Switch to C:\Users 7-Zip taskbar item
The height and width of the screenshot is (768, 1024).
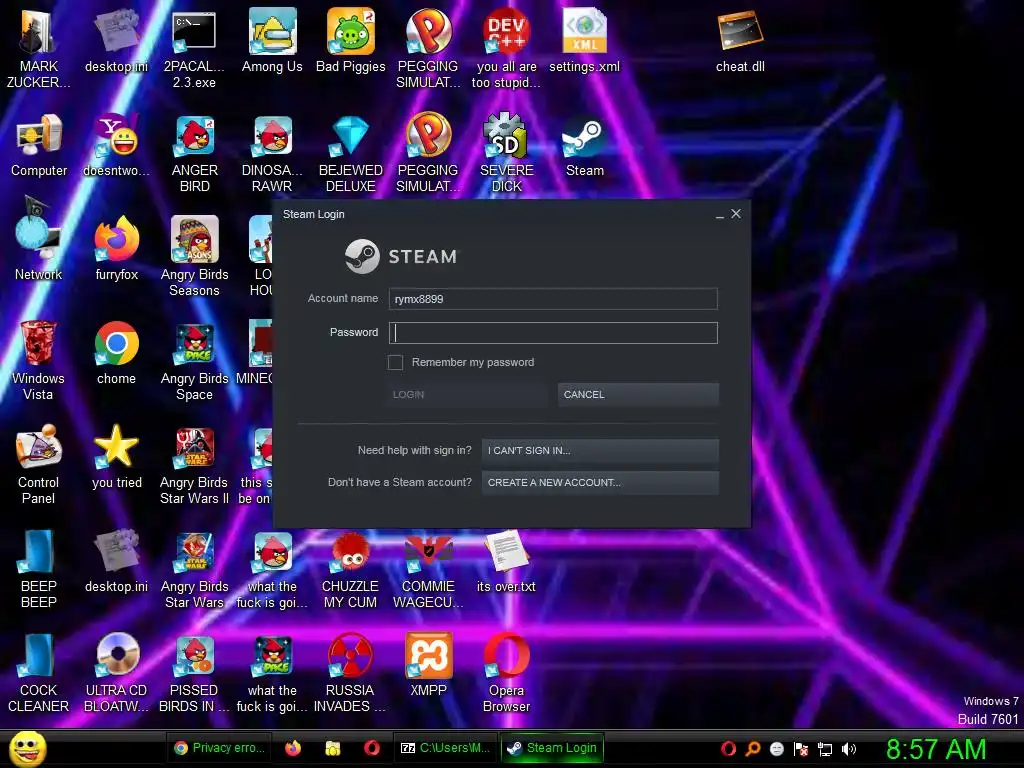(x=446, y=748)
